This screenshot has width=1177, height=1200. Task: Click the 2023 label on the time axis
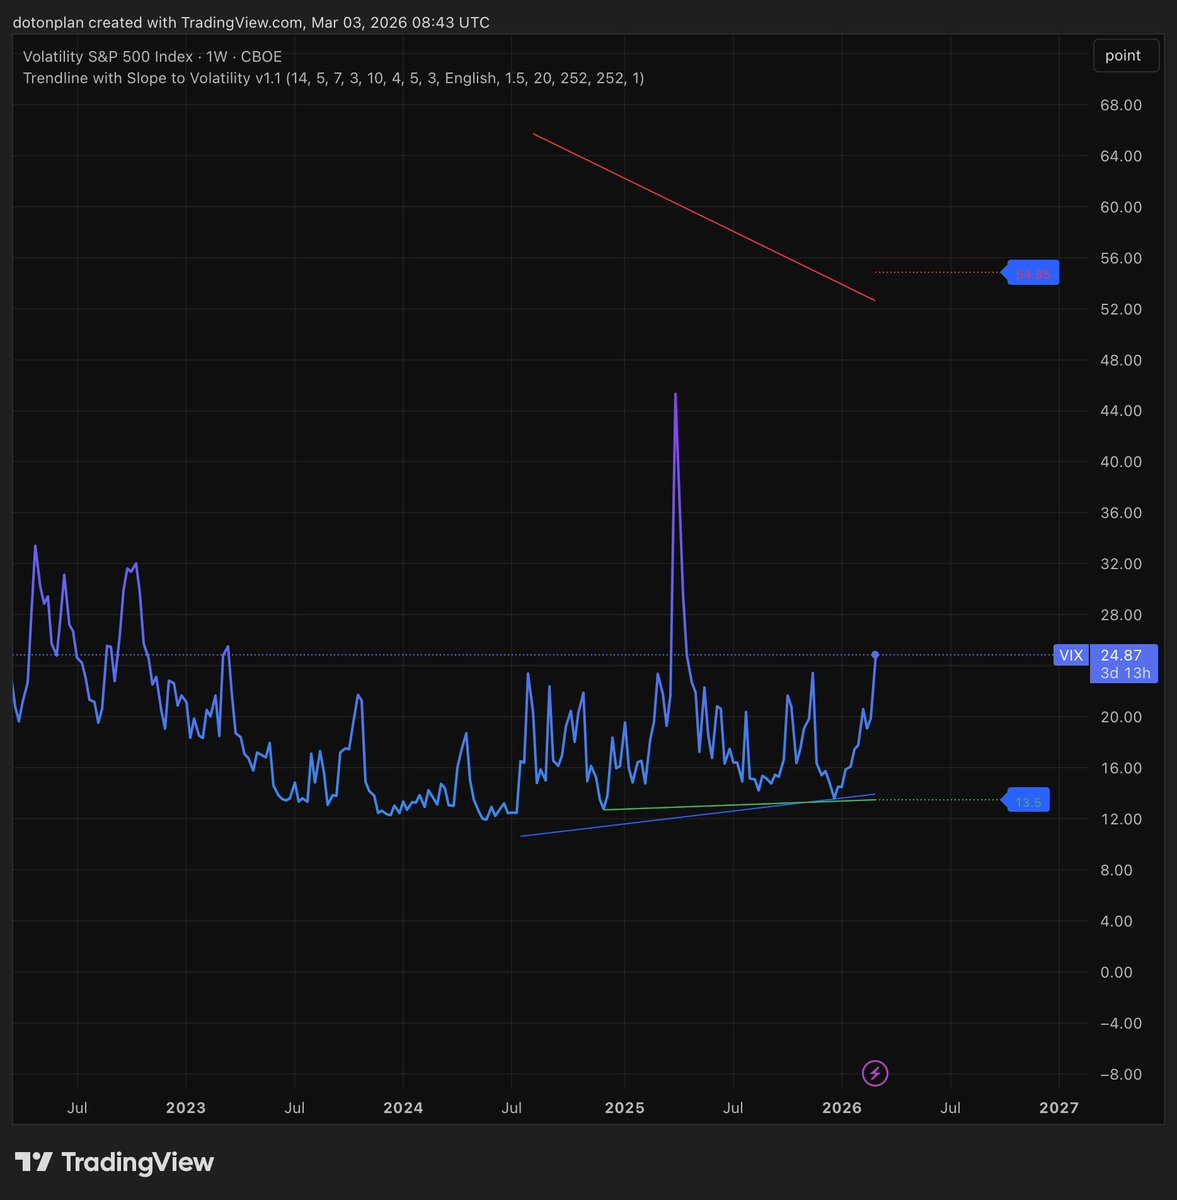186,1108
